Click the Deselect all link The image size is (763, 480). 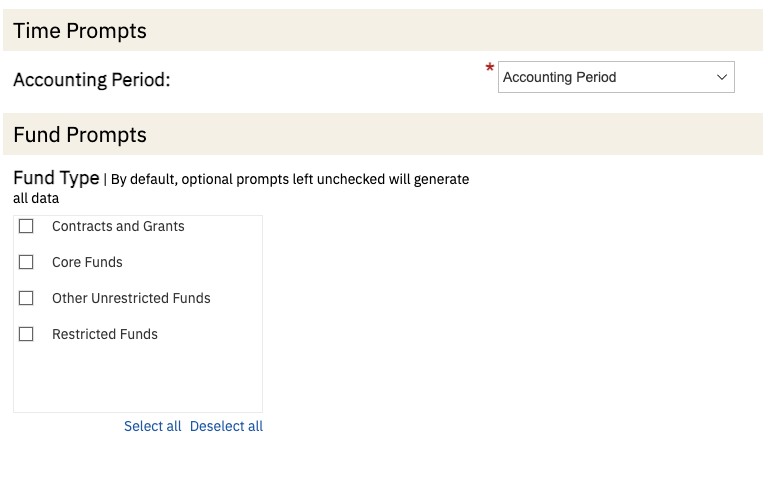226,426
